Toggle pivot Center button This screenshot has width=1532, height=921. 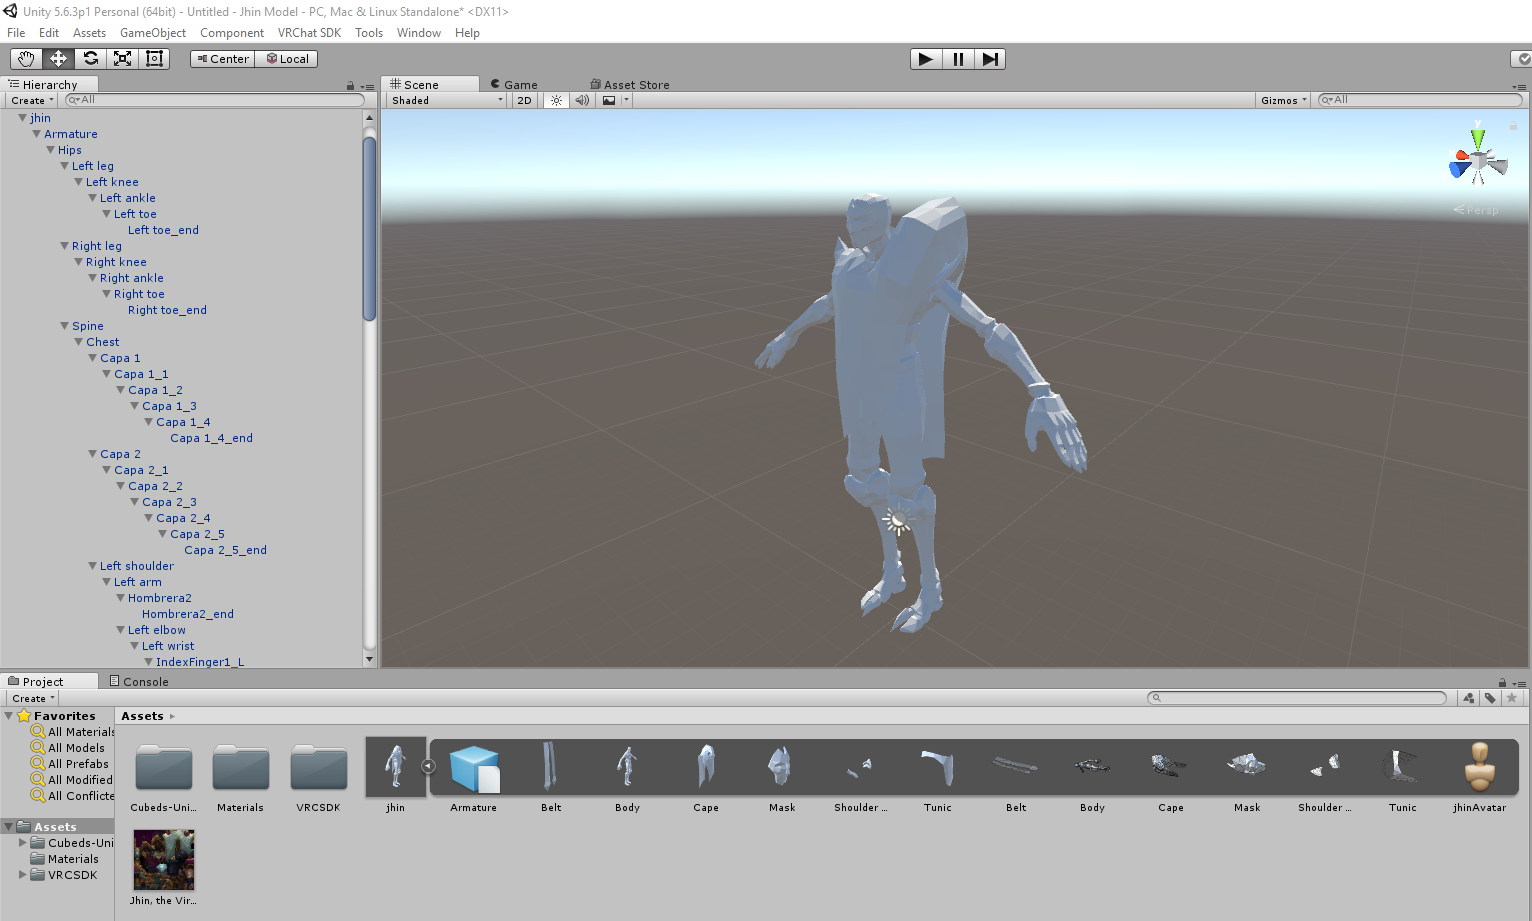[222, 59]
